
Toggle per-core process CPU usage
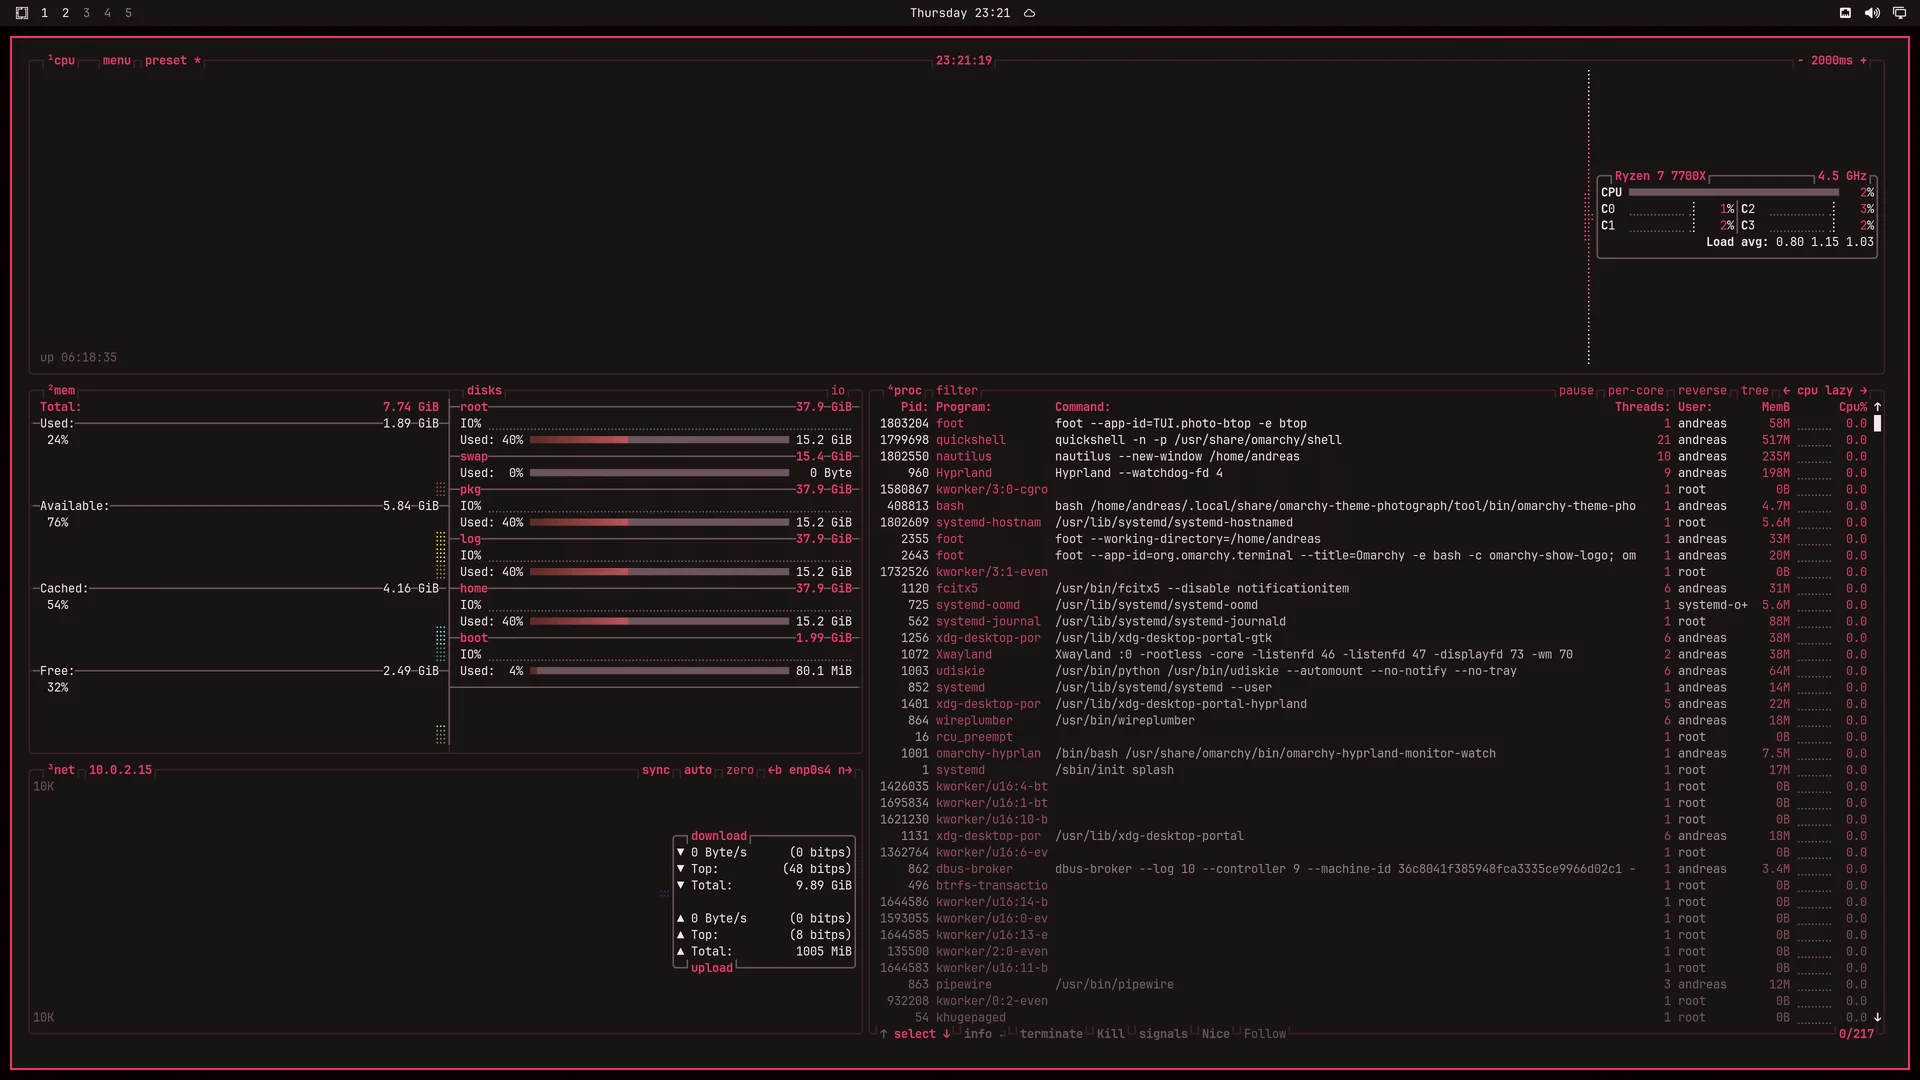click(x=1636, y=391)
